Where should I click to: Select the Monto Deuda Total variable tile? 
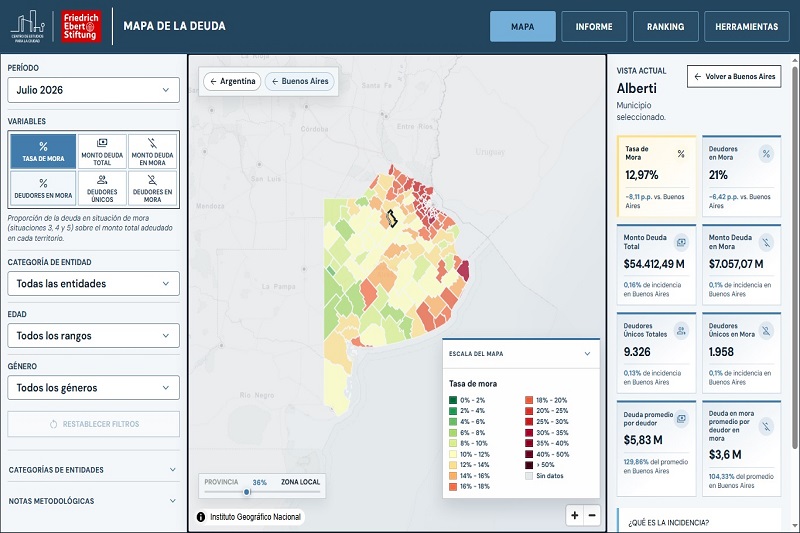pyautogui.click(x=102, y=151)
